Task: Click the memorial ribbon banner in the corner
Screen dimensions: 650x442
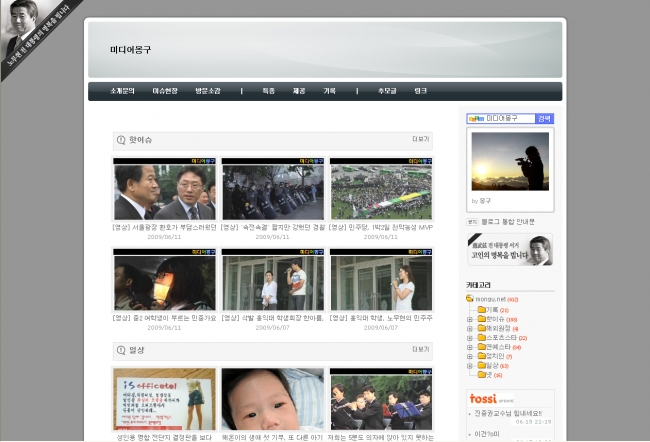Action: tap(37, 35)
